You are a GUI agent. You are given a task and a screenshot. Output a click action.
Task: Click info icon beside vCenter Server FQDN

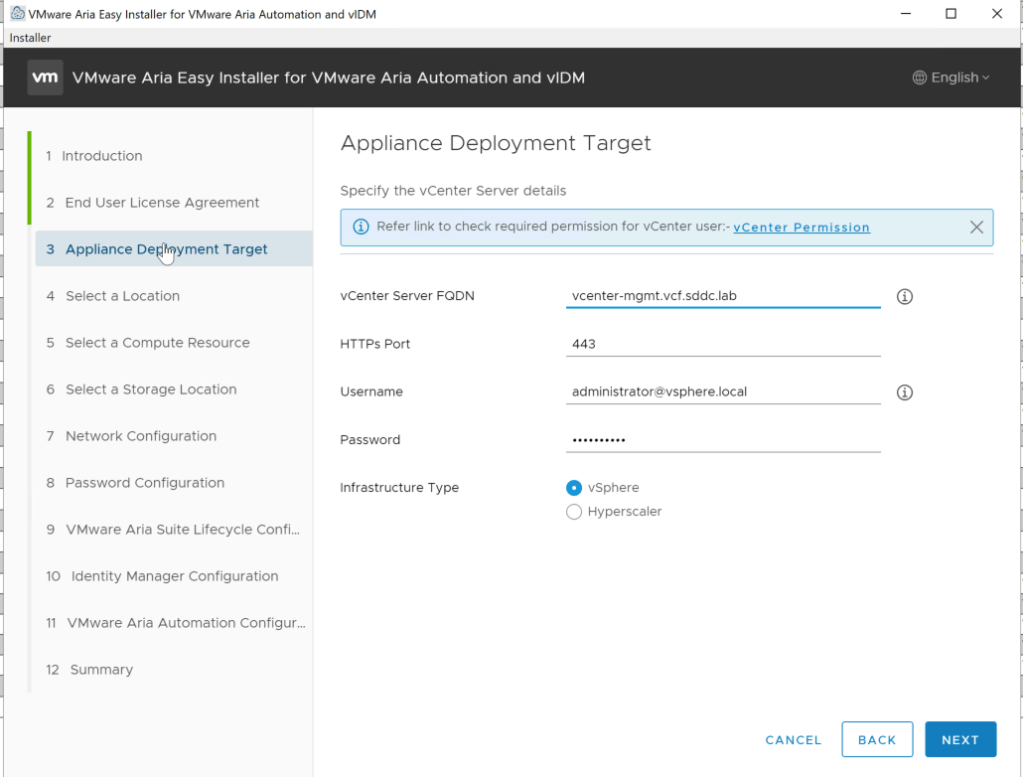[x=905, y=297]
